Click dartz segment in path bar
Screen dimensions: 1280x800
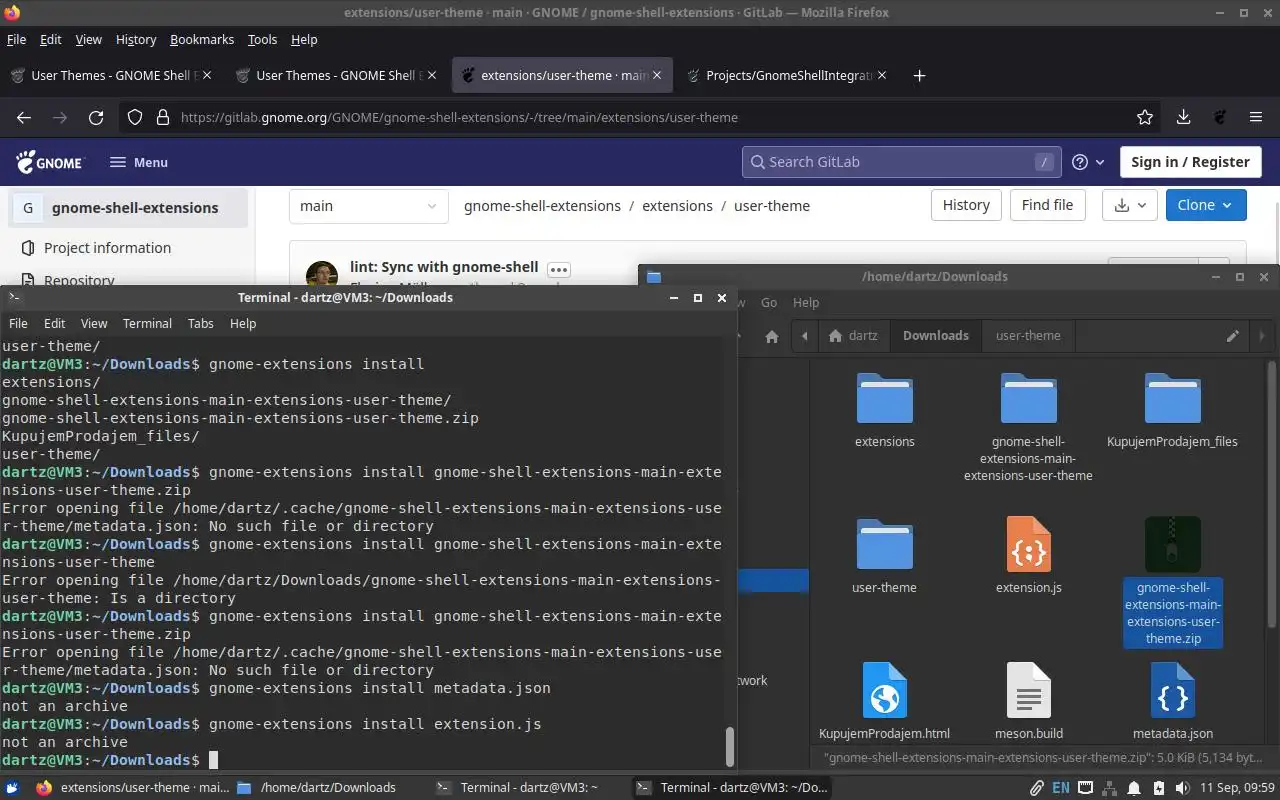pos(853,336)
